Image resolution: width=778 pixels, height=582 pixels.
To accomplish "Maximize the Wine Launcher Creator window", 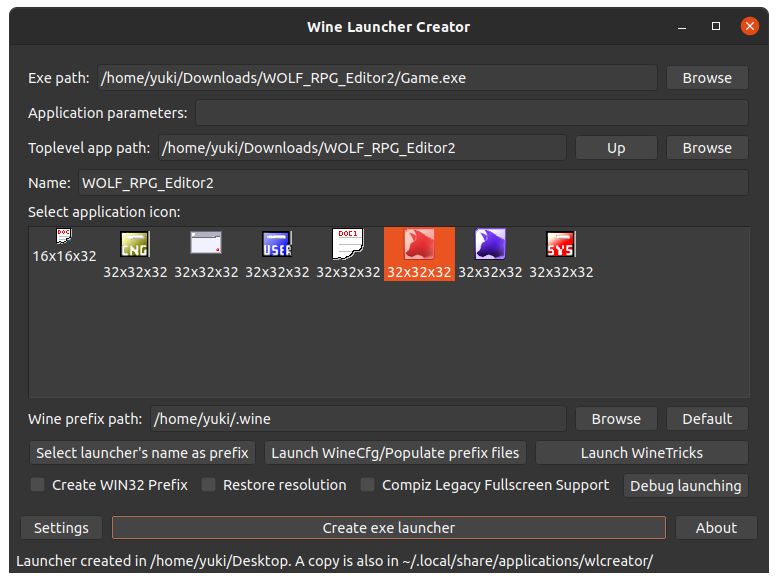I will (x=716, y=26).
